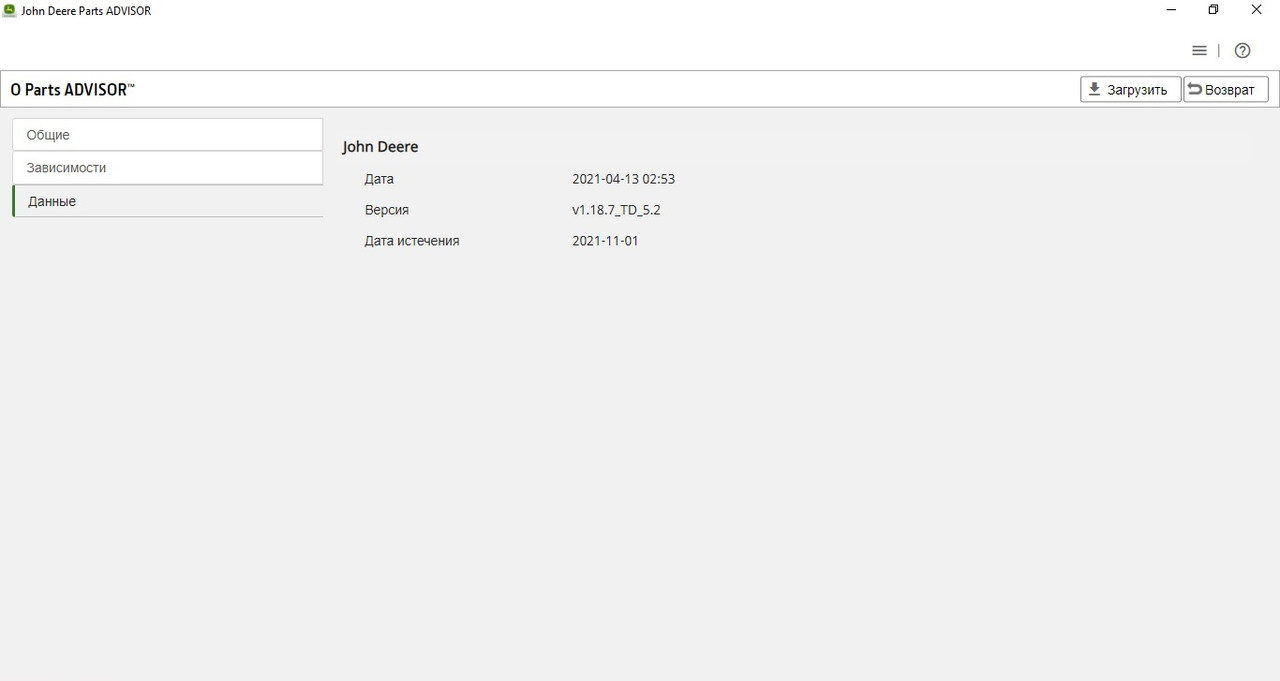Open the hamburger menu icon
This screenshot has width=1280, height=681.
tap(1199, 51)
